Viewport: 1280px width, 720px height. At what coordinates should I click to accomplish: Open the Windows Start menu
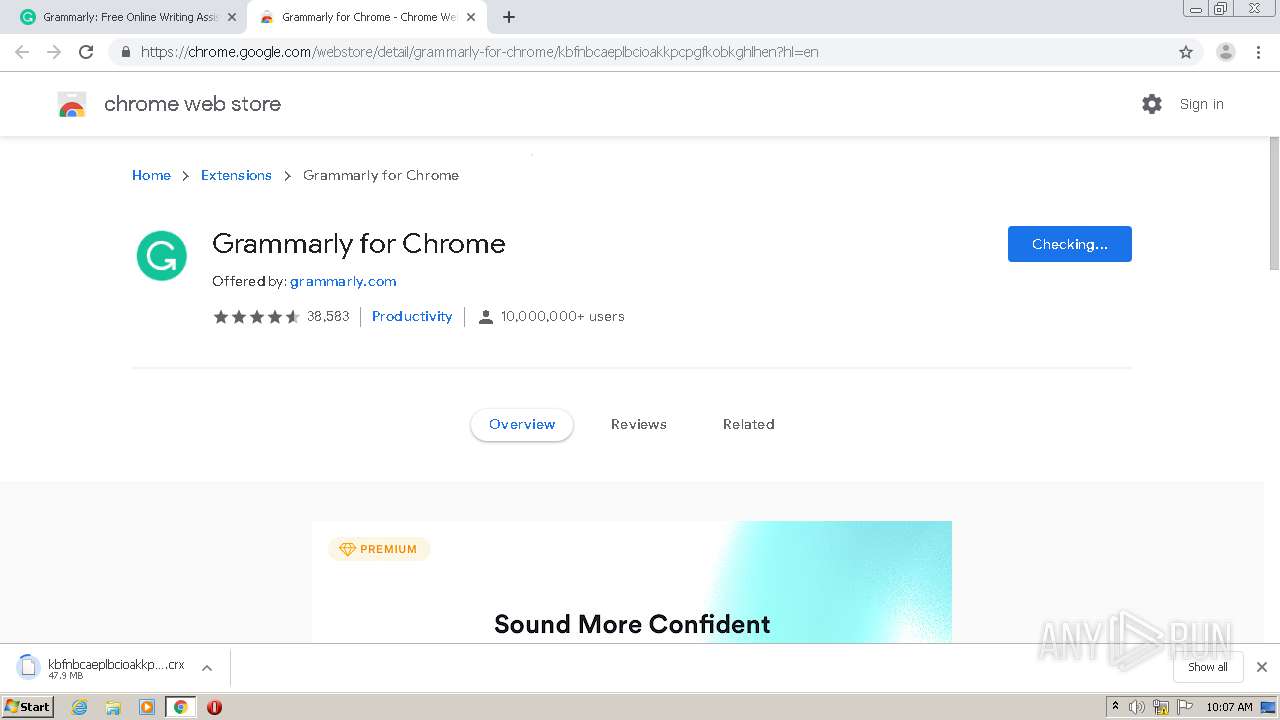pos(28,706)
